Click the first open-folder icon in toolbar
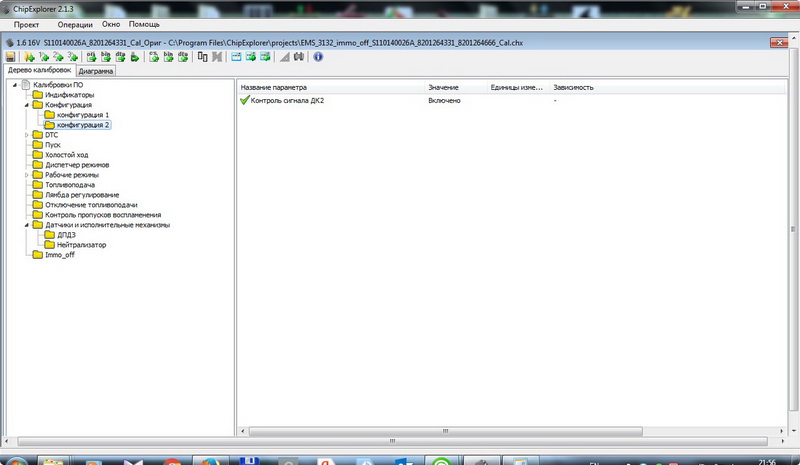 point(29,57)
